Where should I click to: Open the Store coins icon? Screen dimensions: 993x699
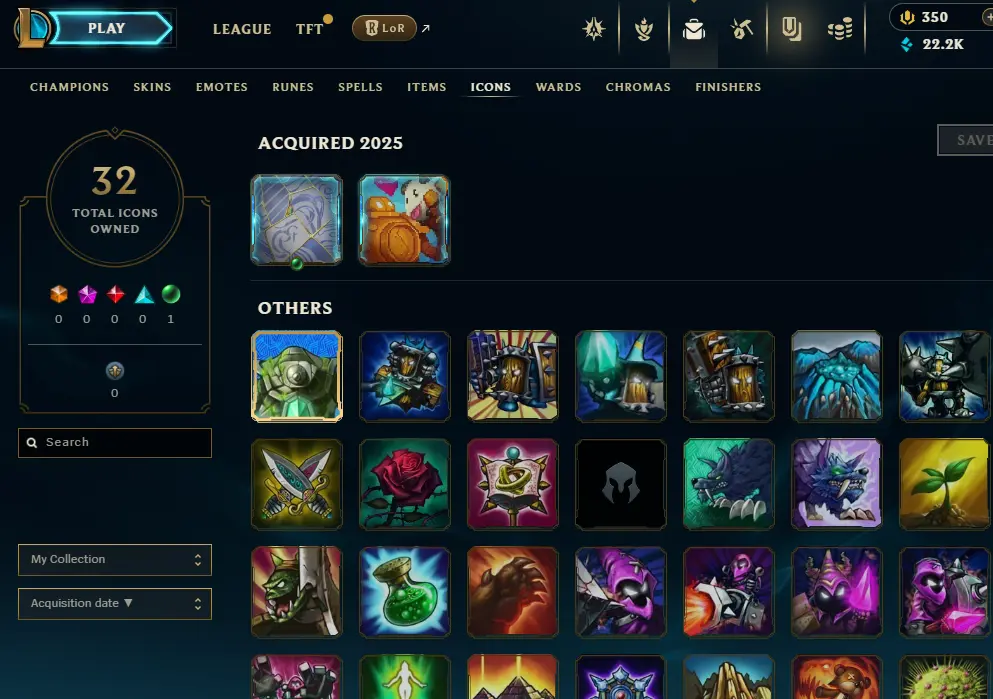(840, 29)
